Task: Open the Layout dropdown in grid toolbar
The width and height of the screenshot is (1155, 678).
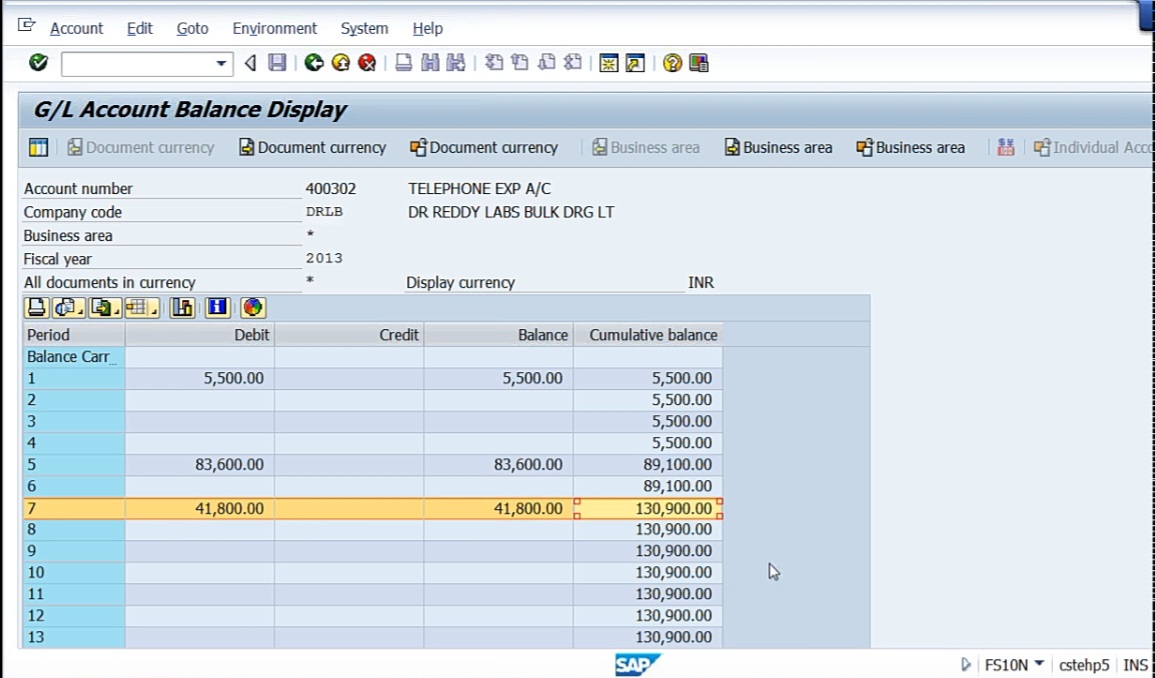Action: click(x=142, y=308)
